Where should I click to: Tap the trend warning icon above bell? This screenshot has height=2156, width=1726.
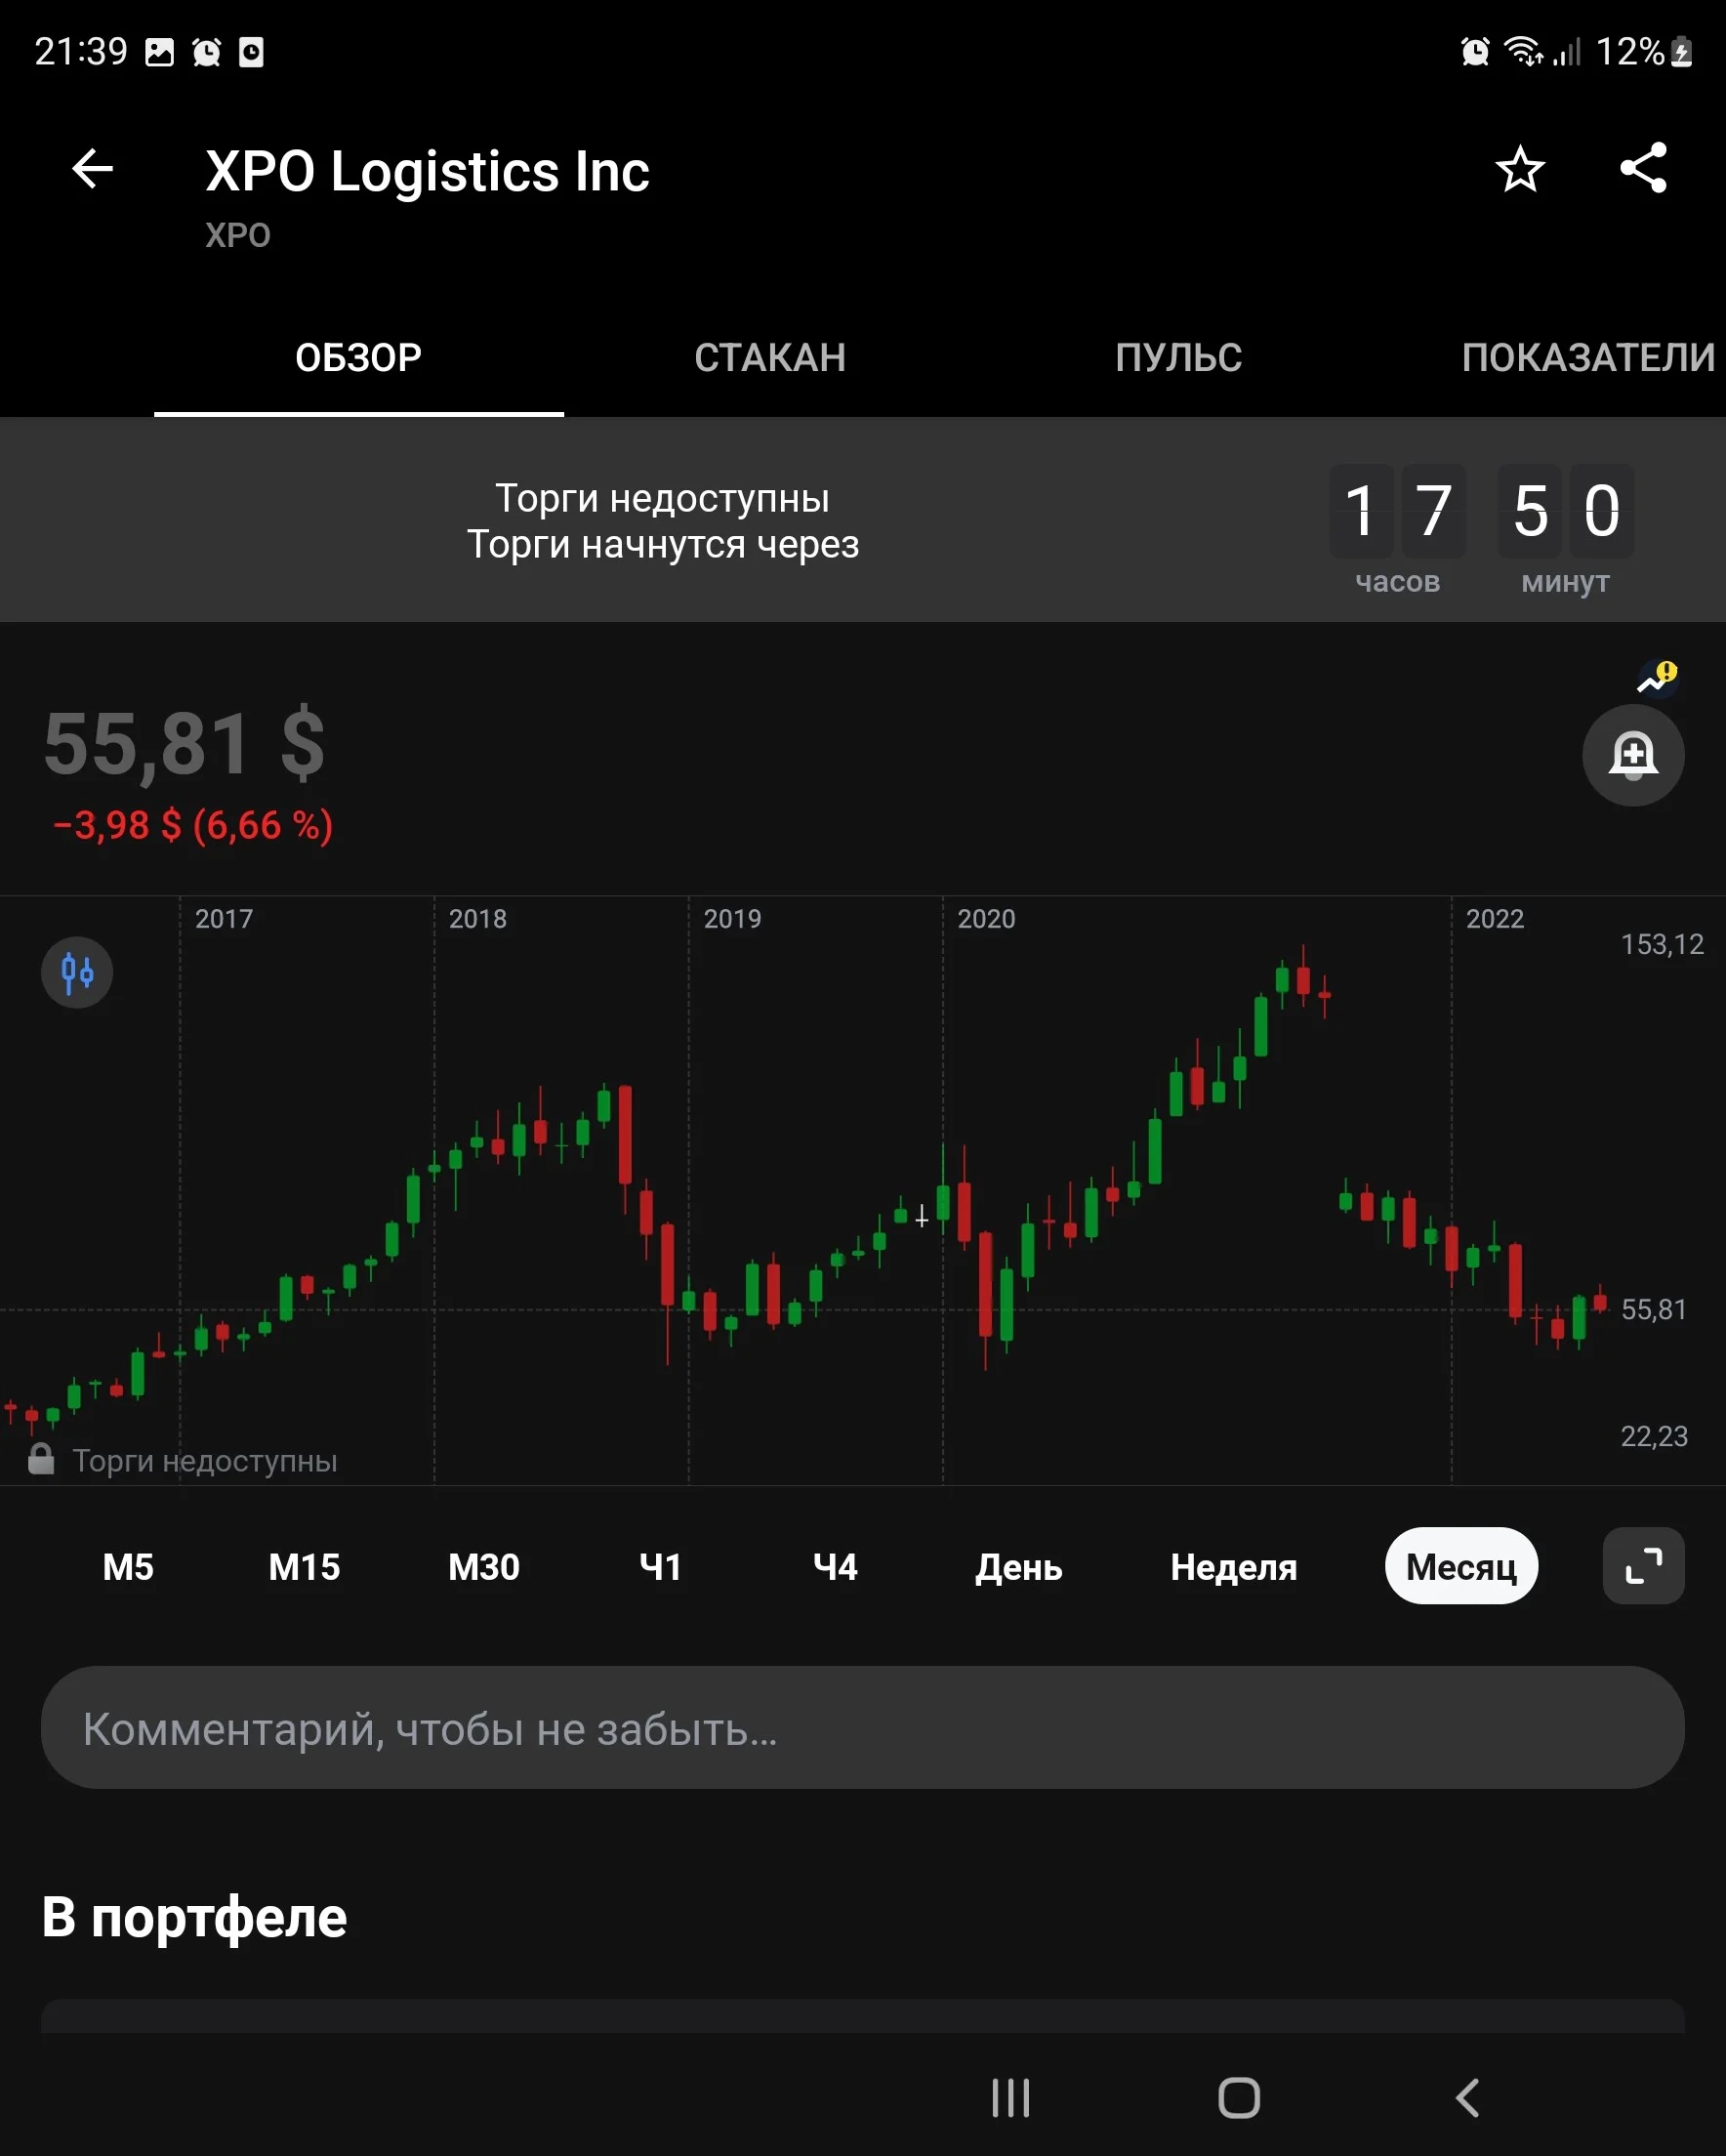coord(1657,677)
